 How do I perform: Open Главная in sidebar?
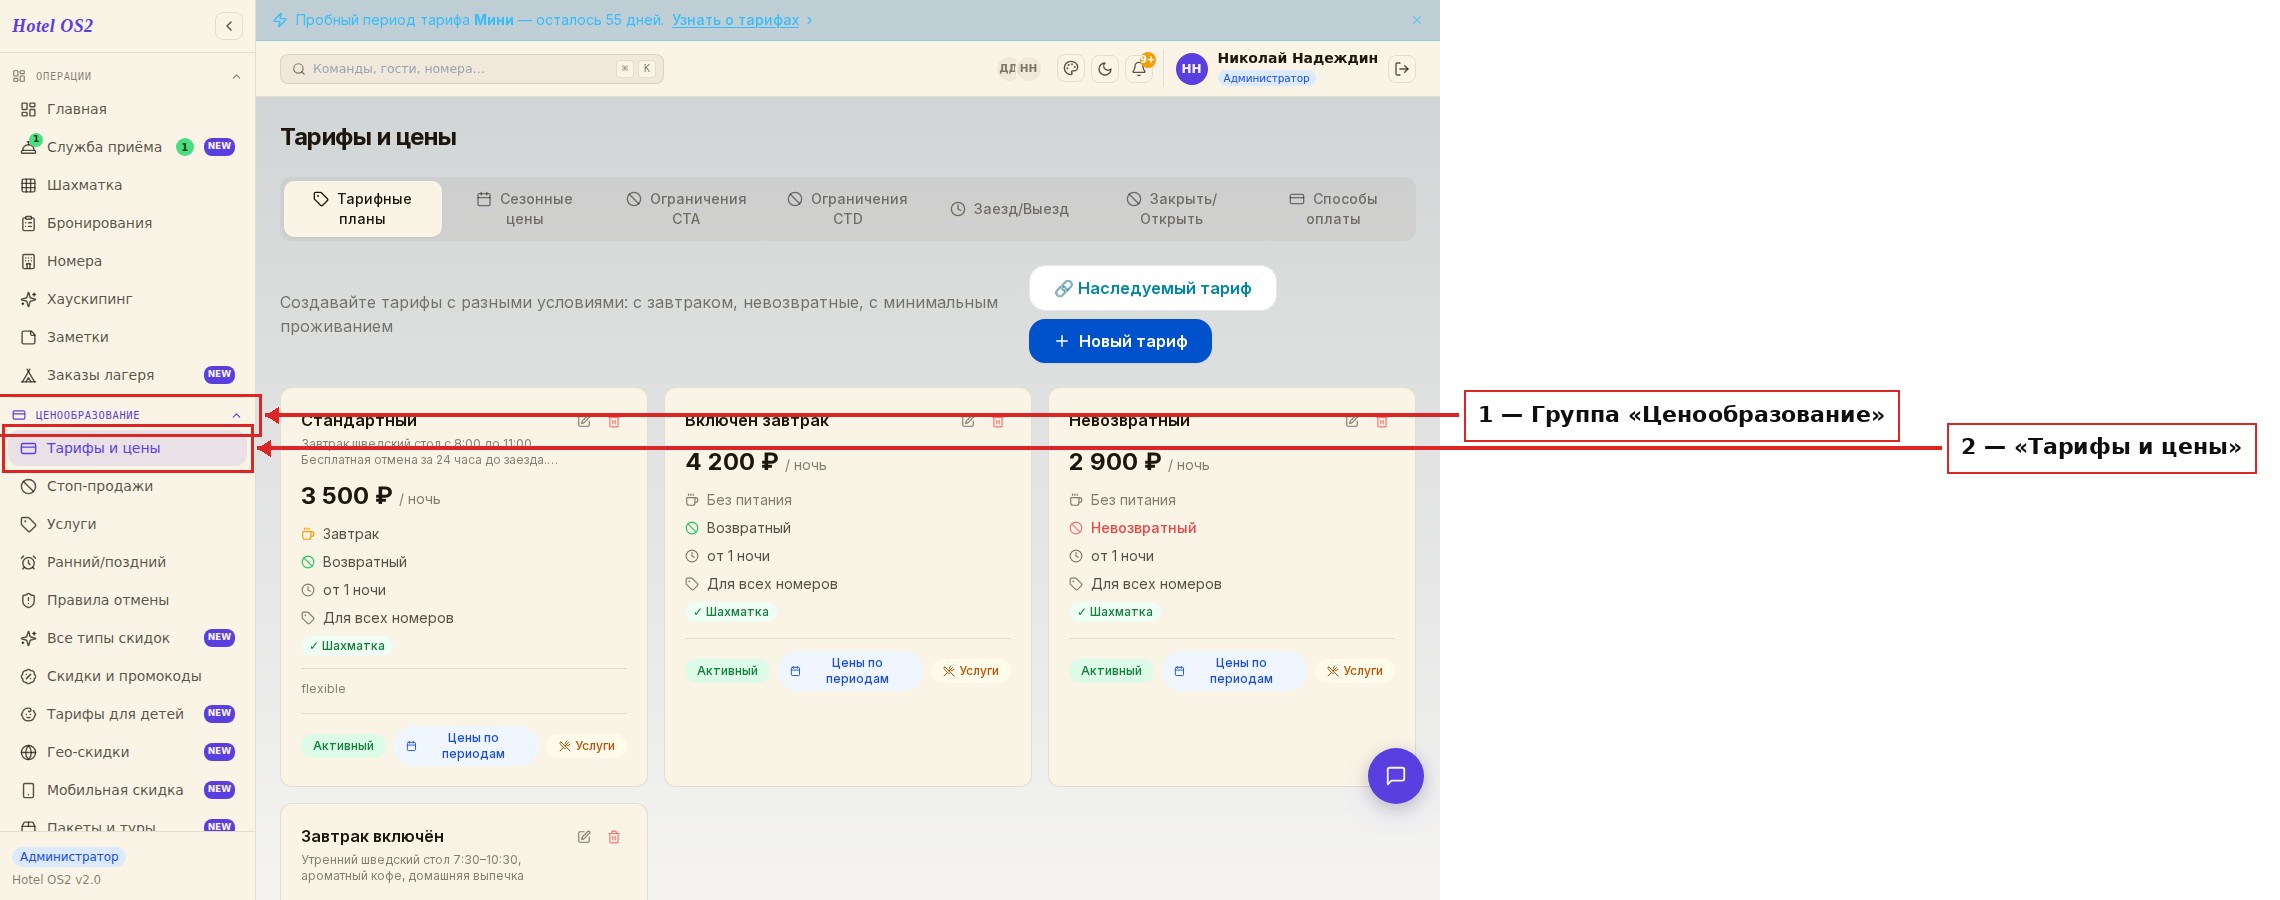tap(127, 109)
